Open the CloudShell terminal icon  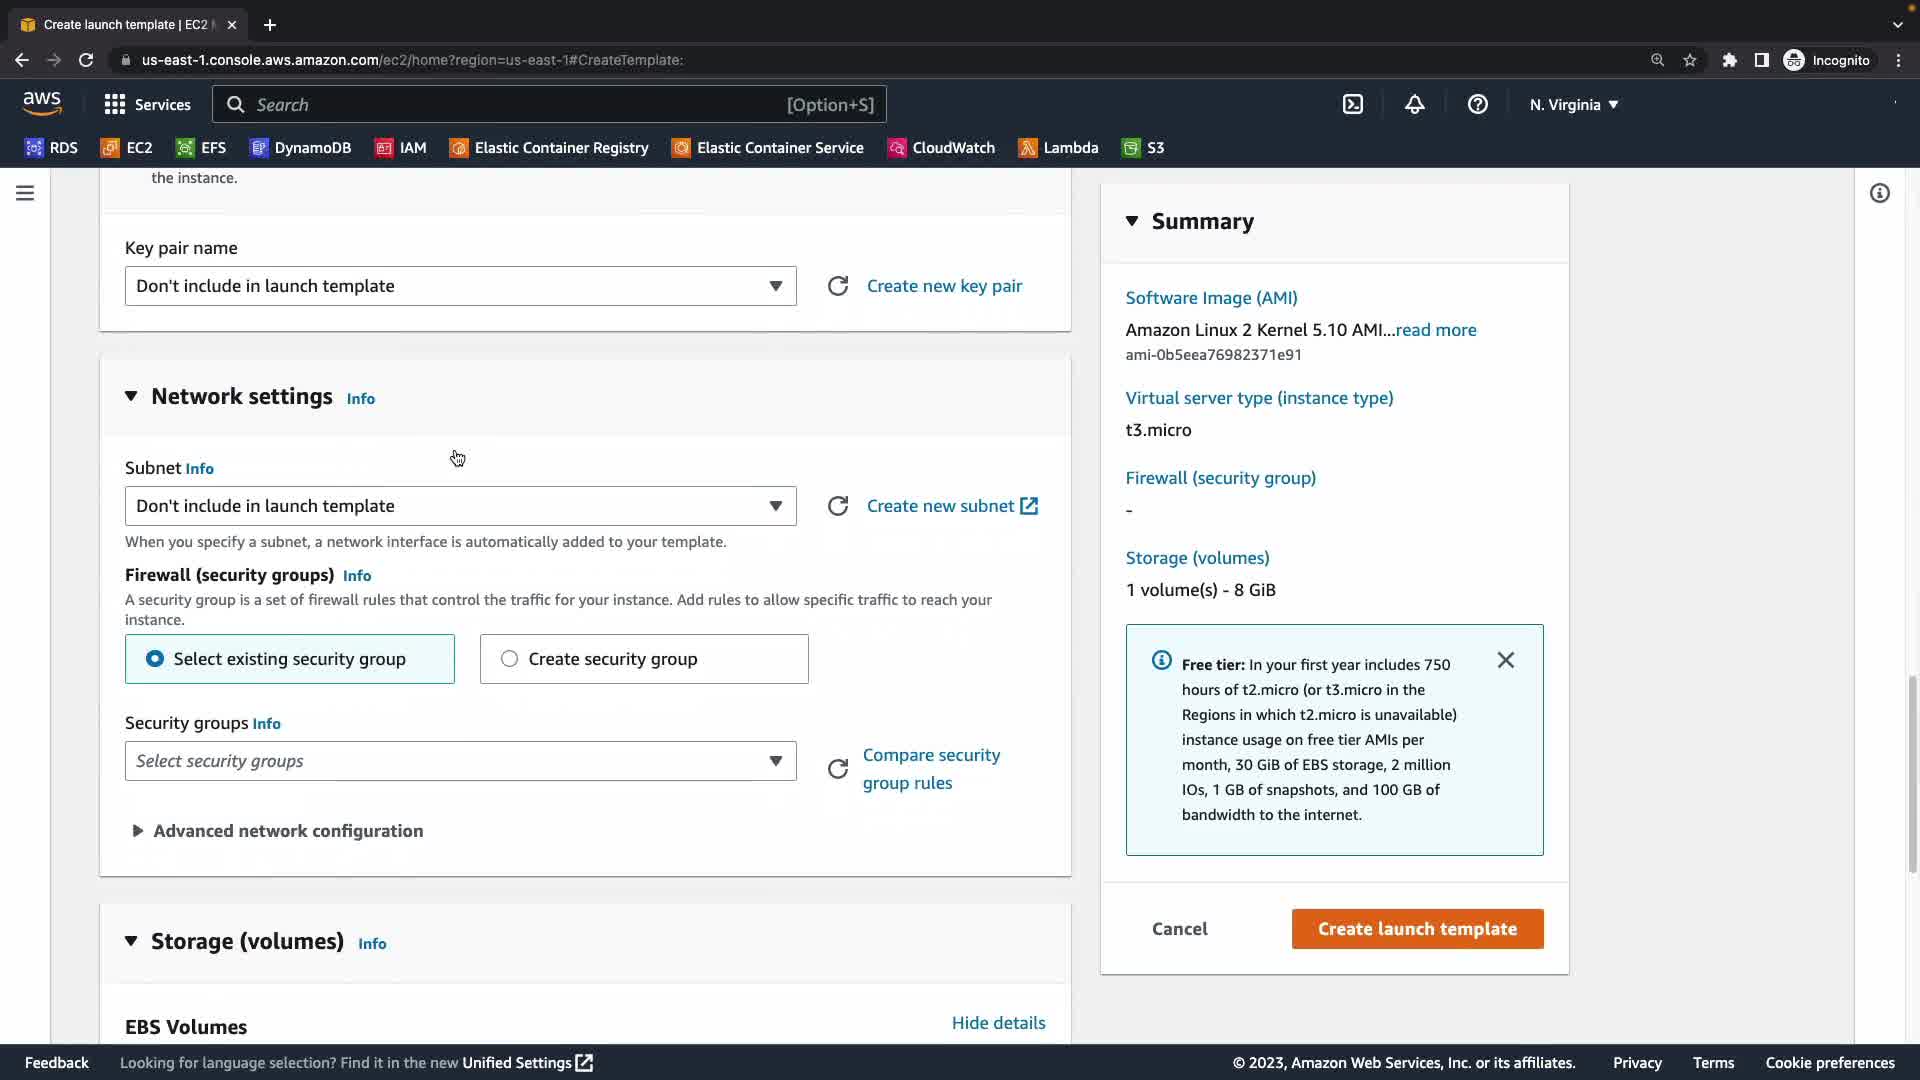click(x=1352, y=104)
